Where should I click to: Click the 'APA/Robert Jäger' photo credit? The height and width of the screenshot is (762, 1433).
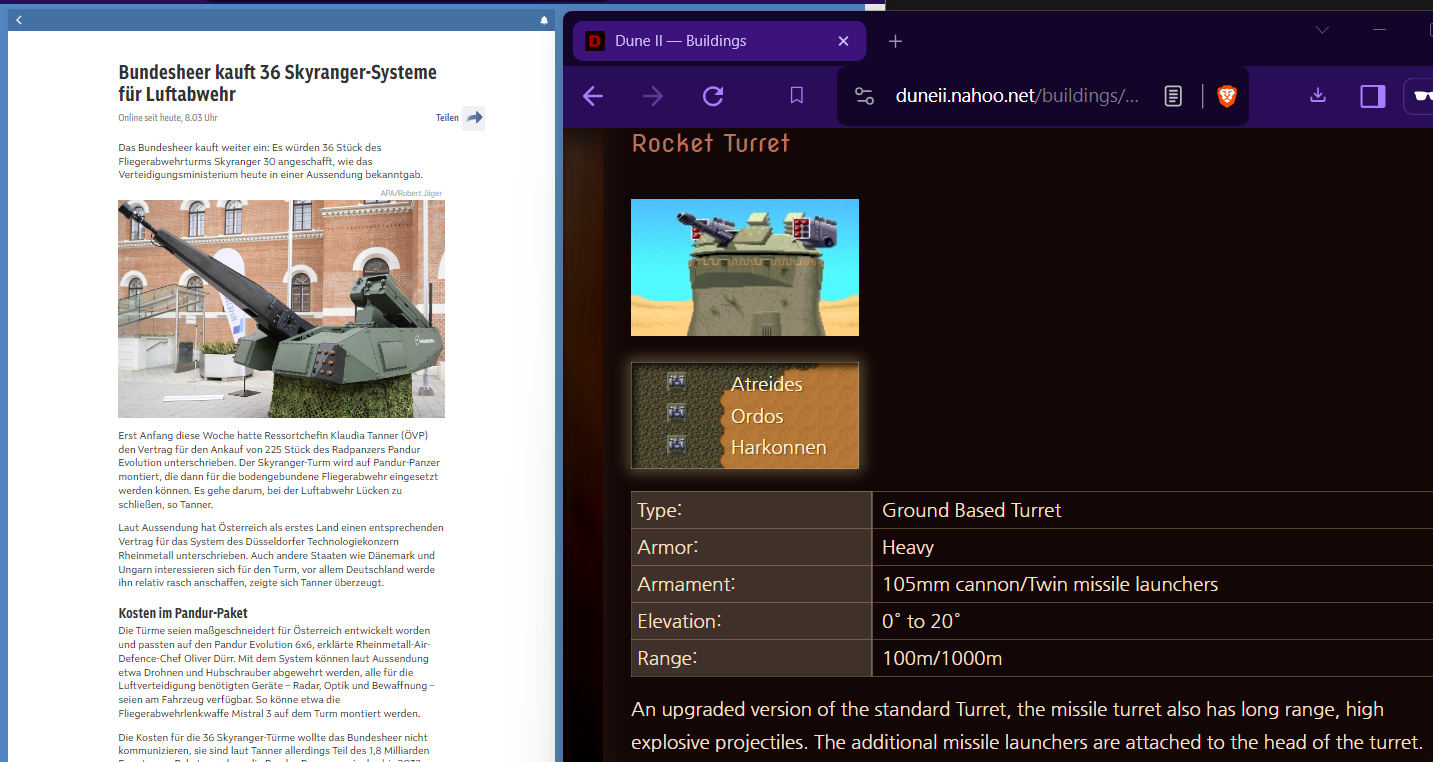pyautogui.click(x=411, y=193)
